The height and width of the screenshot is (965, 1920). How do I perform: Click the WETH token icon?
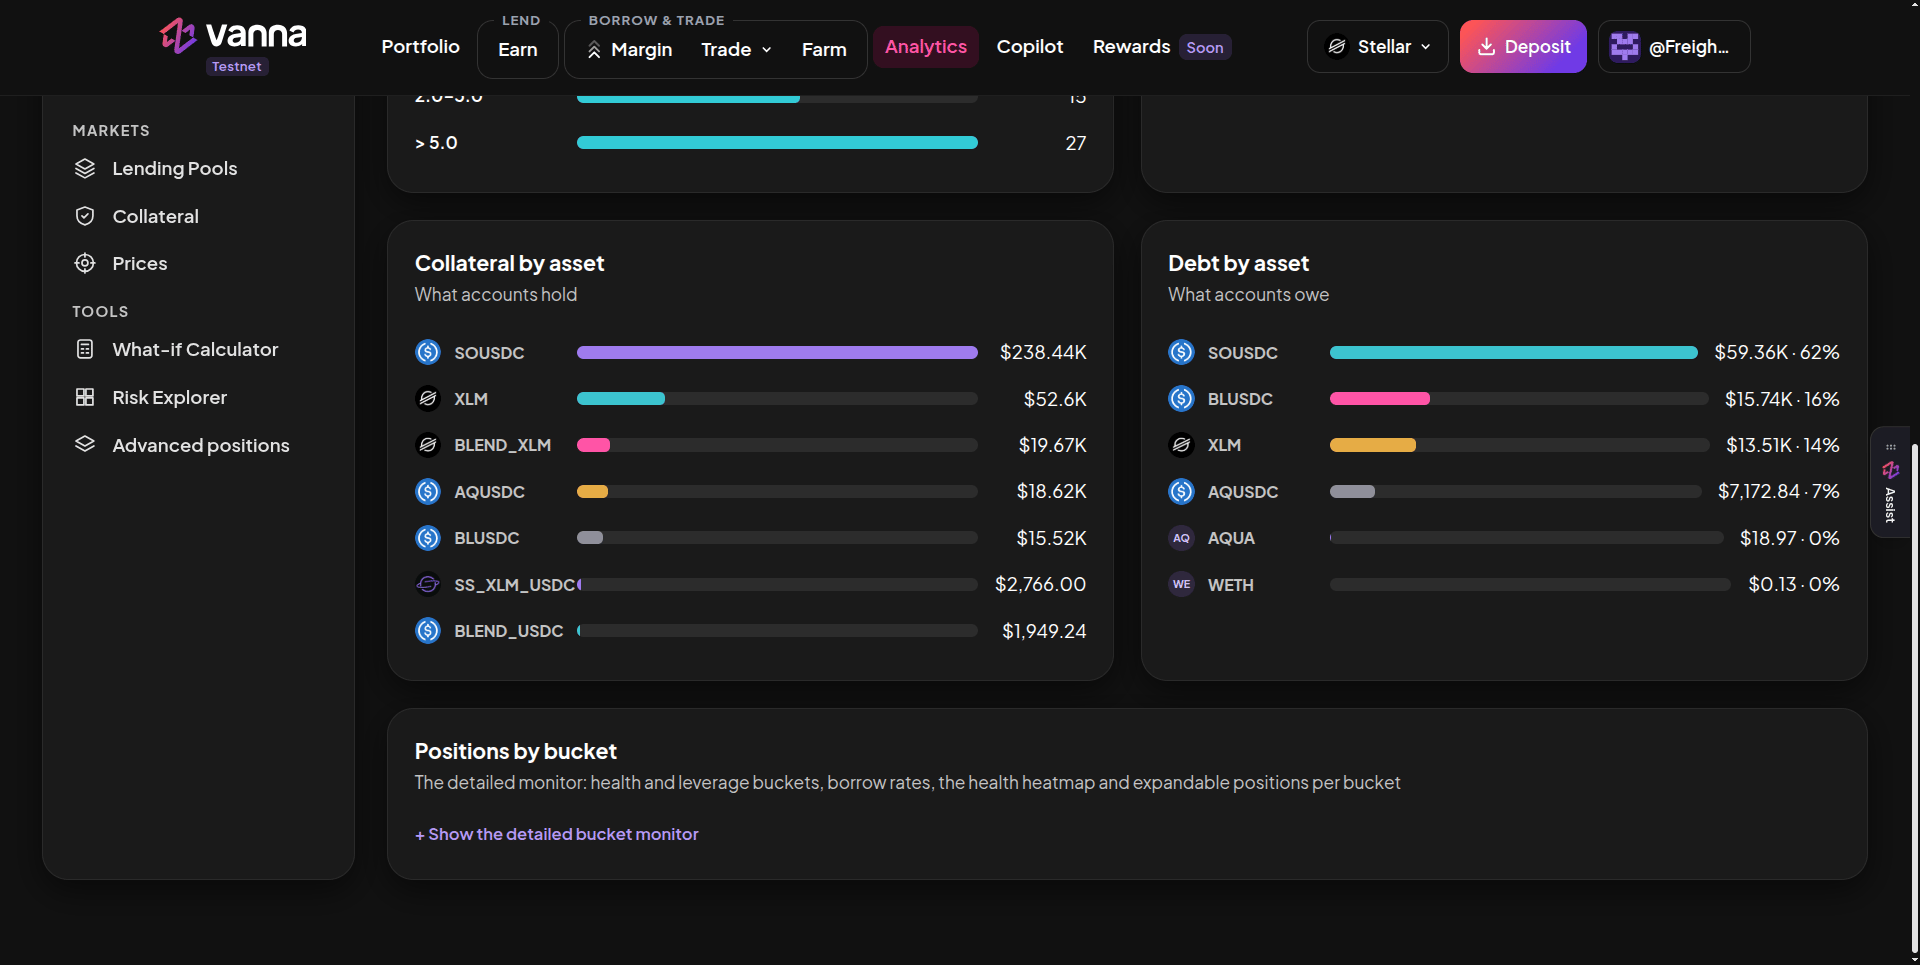tap(1181, 584)
